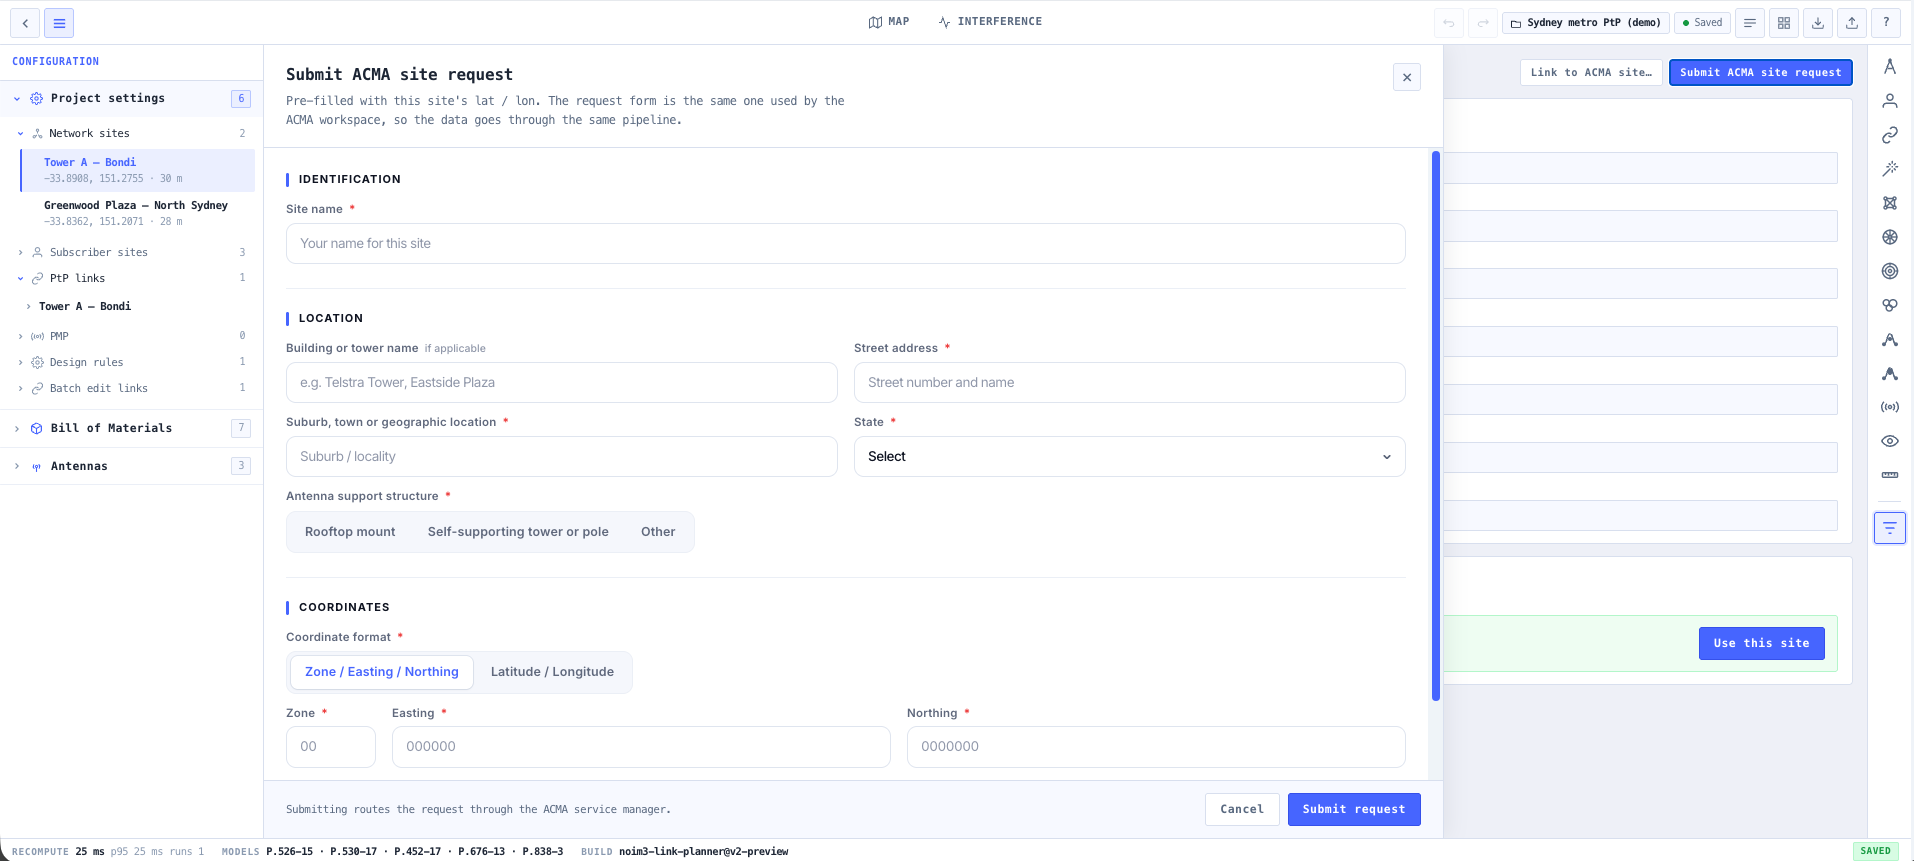The image size is (1914, 861).
Task: Collapse the Network sites tree group
Action: coord(20,133)
